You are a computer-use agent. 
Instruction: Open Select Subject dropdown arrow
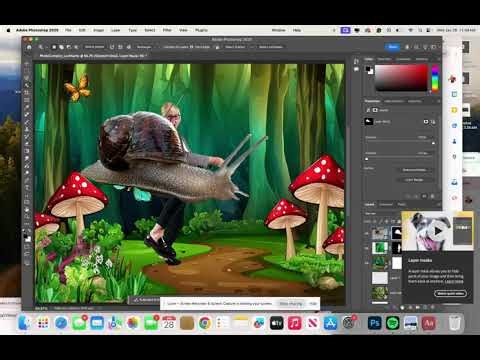(251, 47)
